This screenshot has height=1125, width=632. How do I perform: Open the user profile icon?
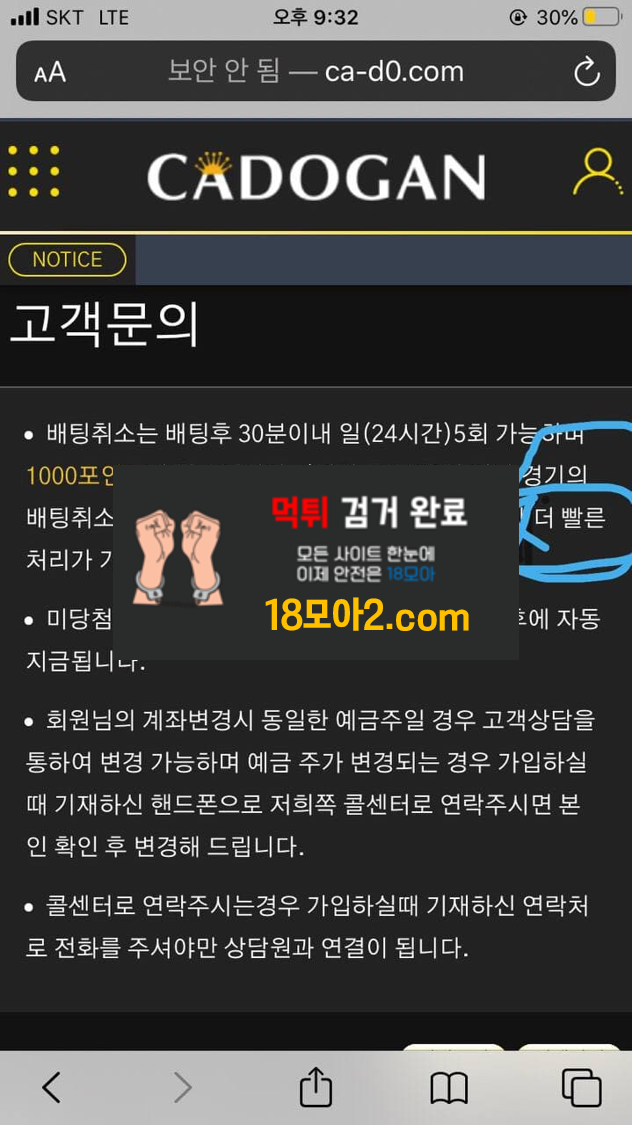click(597, 172)
